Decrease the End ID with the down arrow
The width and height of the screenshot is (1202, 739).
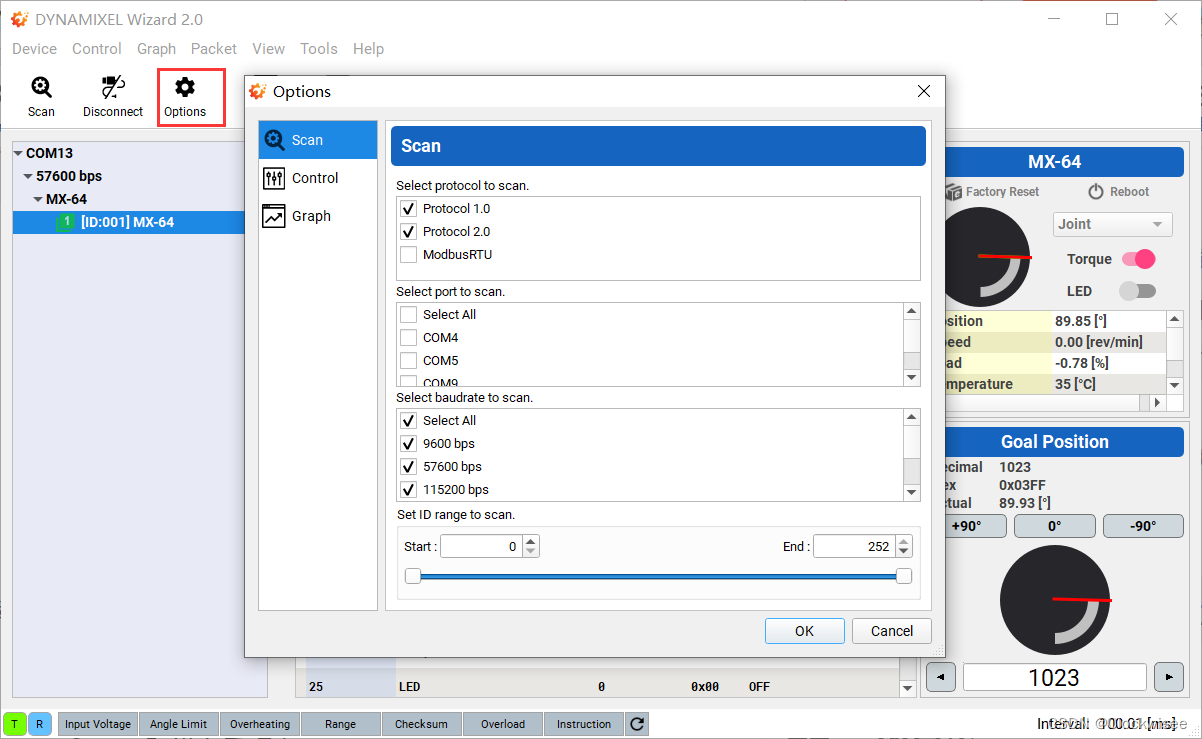(x=904, y=552)
